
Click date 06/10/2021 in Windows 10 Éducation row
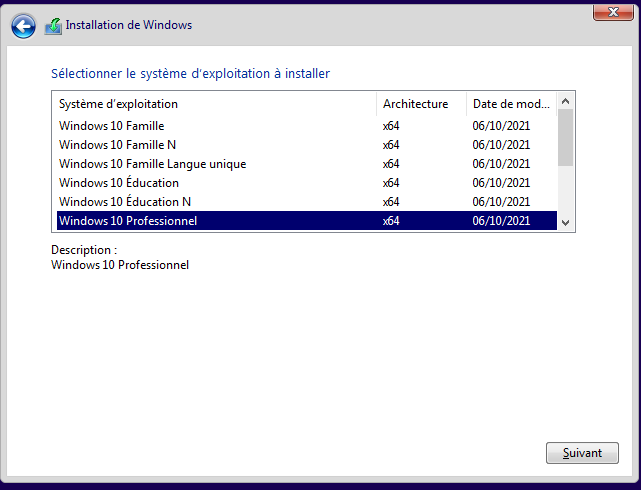[501, 183]
